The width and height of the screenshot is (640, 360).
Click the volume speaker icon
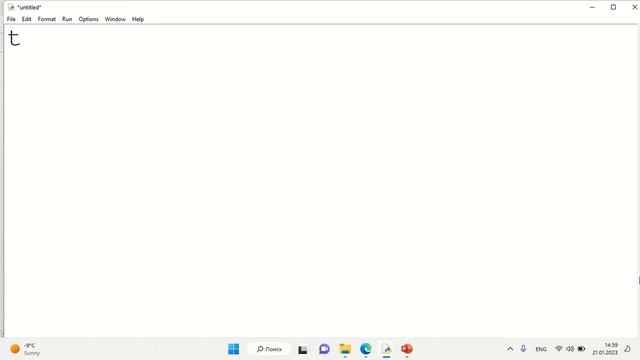(570, 349)
